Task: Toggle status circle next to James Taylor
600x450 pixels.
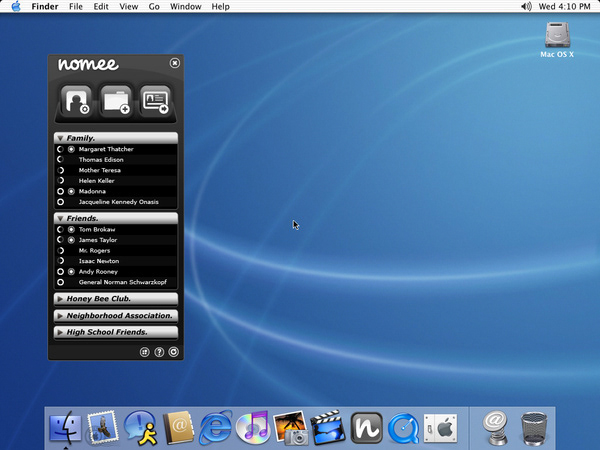Action: coord(60,240)
